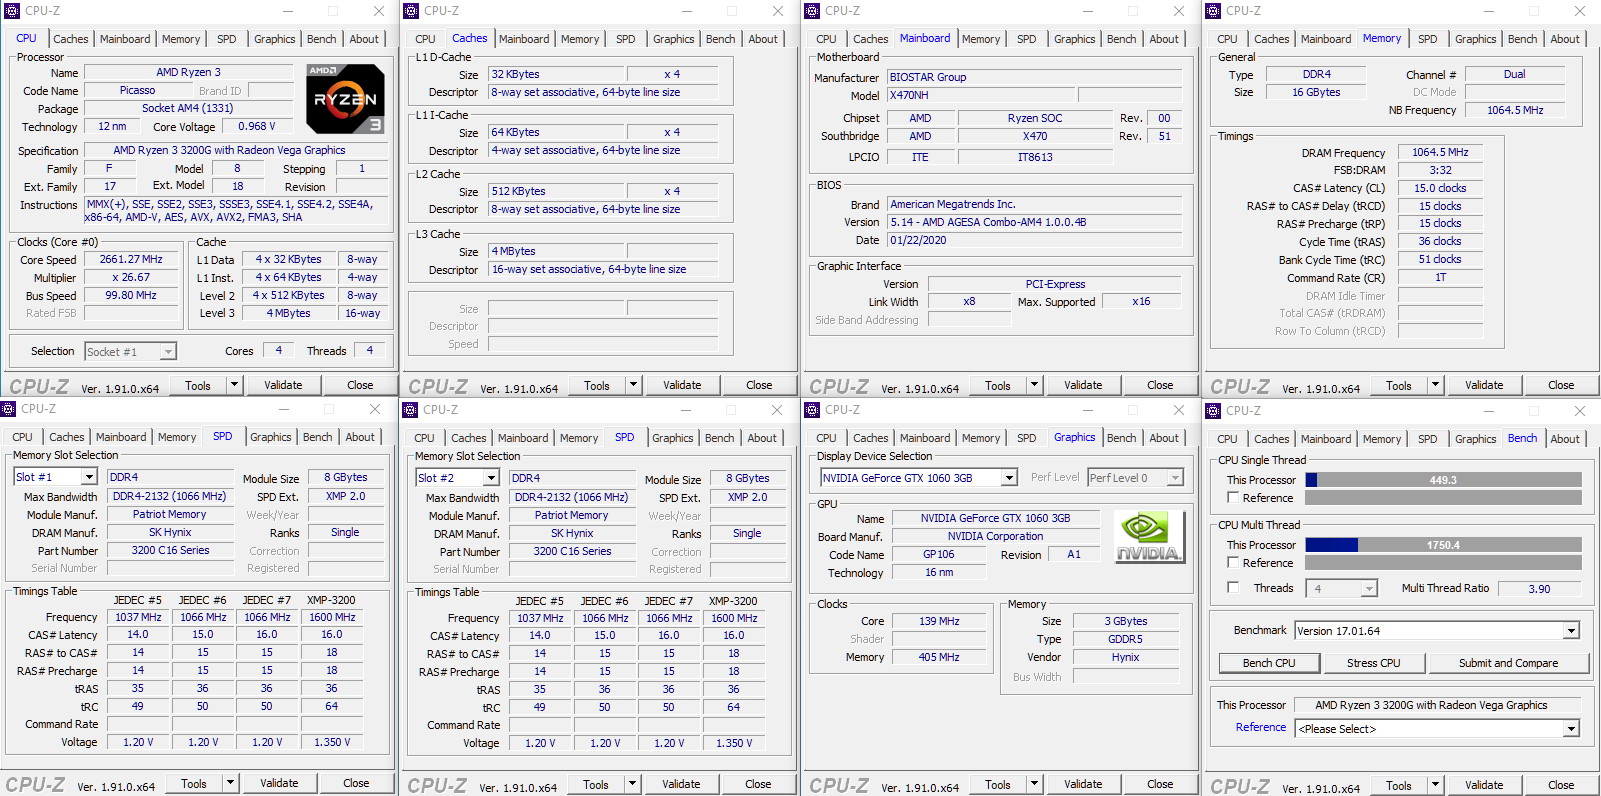Switch to About tab in the Caches window
This screenshot has width=1601, height=796.
[763, 39]
